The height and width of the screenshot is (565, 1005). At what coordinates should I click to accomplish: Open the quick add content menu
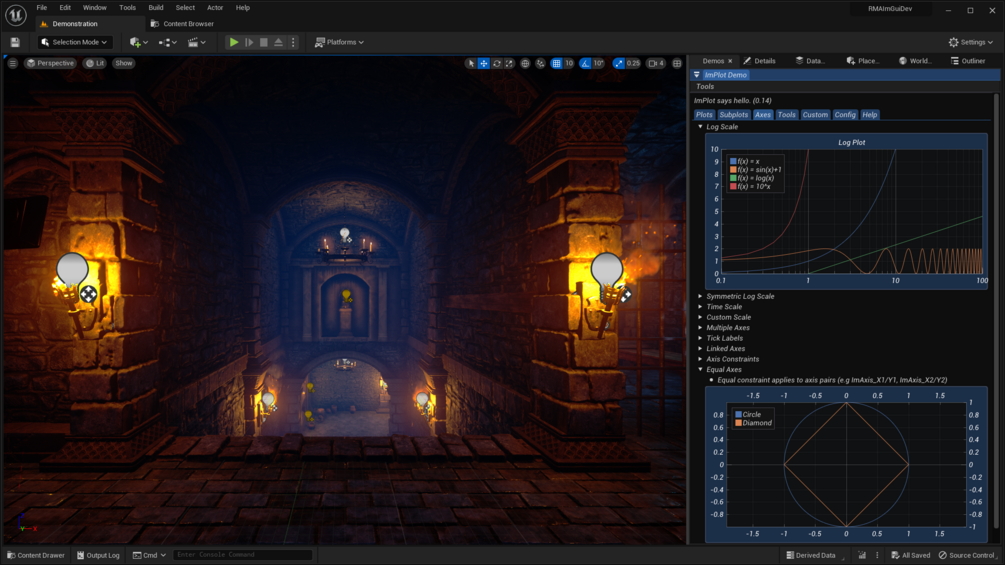click(138, 42)
